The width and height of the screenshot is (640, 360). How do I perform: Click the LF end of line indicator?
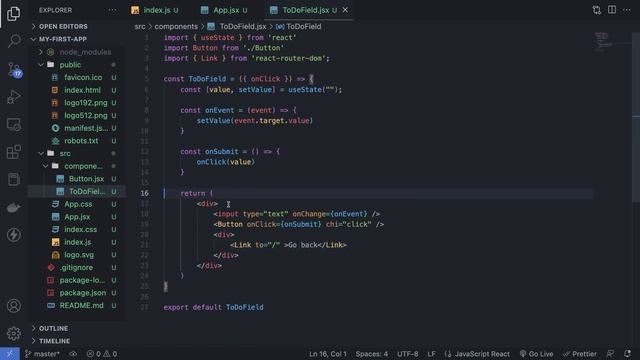point(431,354)
